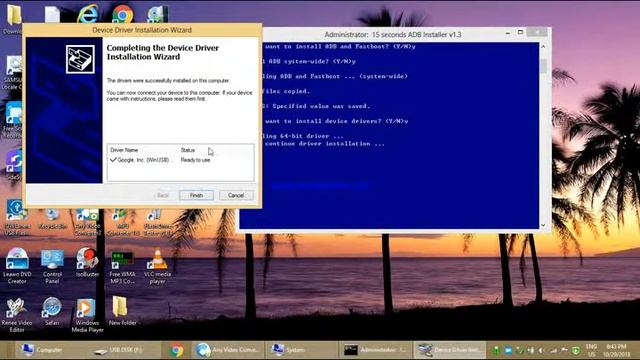The height and width of the screenshot is (360, 640).
Task: Open the Samsung Locale desktop shortcut
Action: coord(13,73)
